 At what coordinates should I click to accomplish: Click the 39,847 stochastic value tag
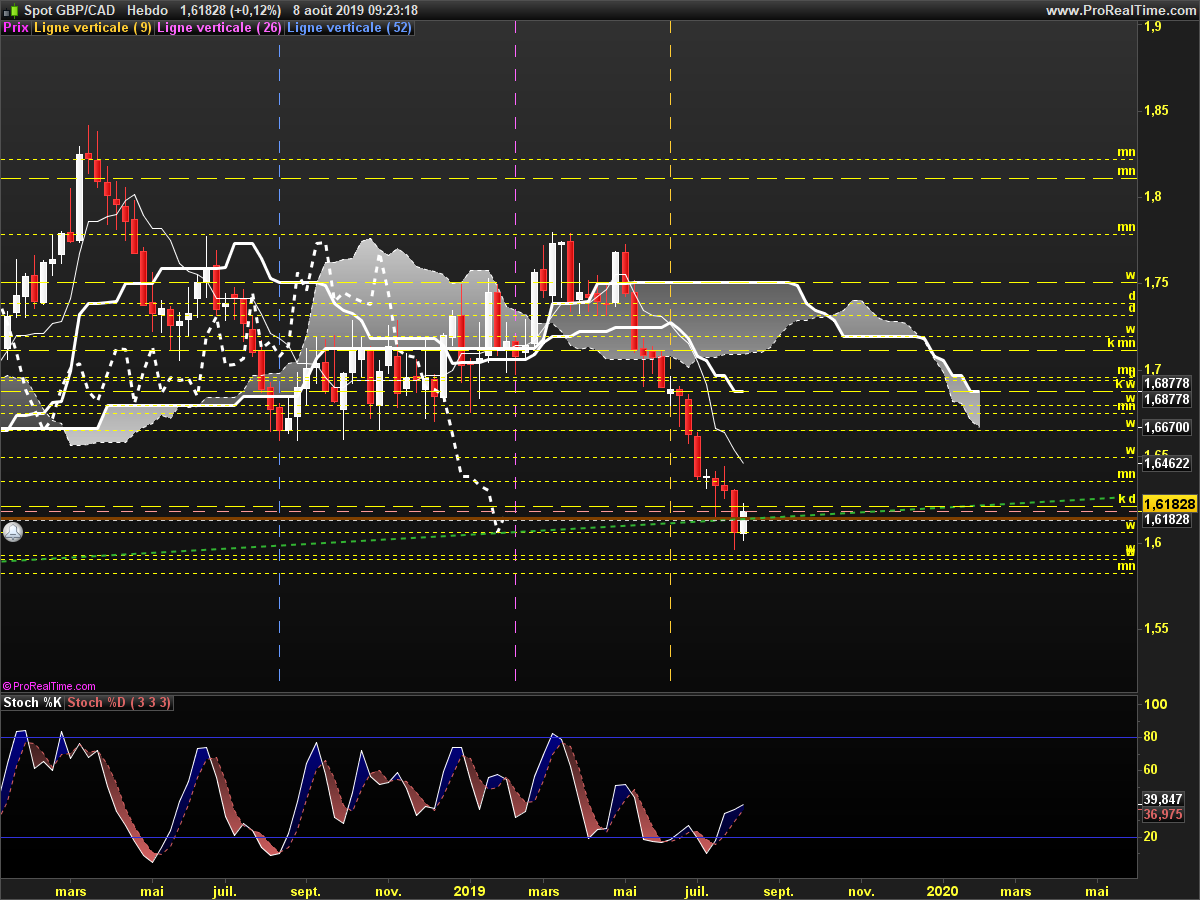click(x=1163, y=799)
